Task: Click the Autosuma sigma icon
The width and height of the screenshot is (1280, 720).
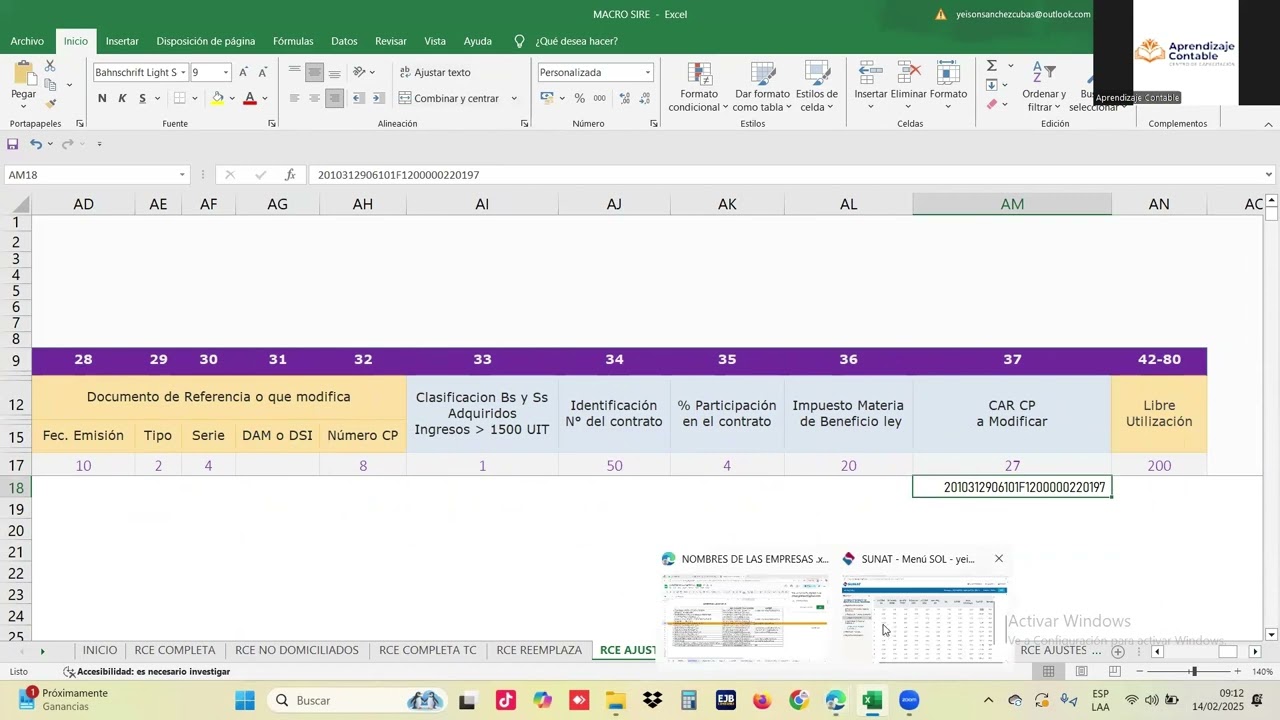Action: coord(992,66)
